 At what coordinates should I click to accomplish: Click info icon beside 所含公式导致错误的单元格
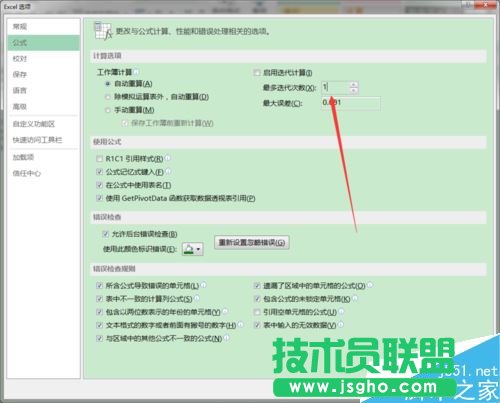click(203, 285)
